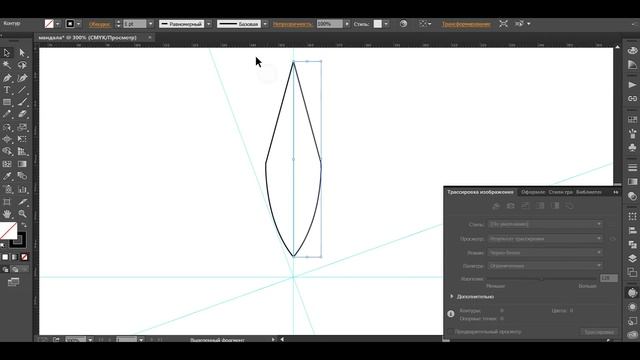
Task: Change the Screen Mode button
Action: click(x=13, y=282)
